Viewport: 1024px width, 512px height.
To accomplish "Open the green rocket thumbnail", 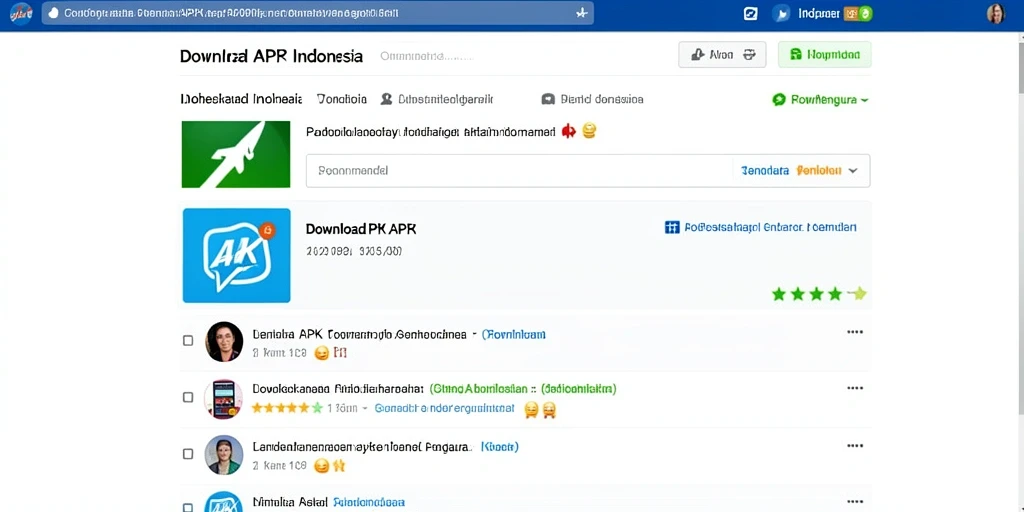I will pos(236,154).
